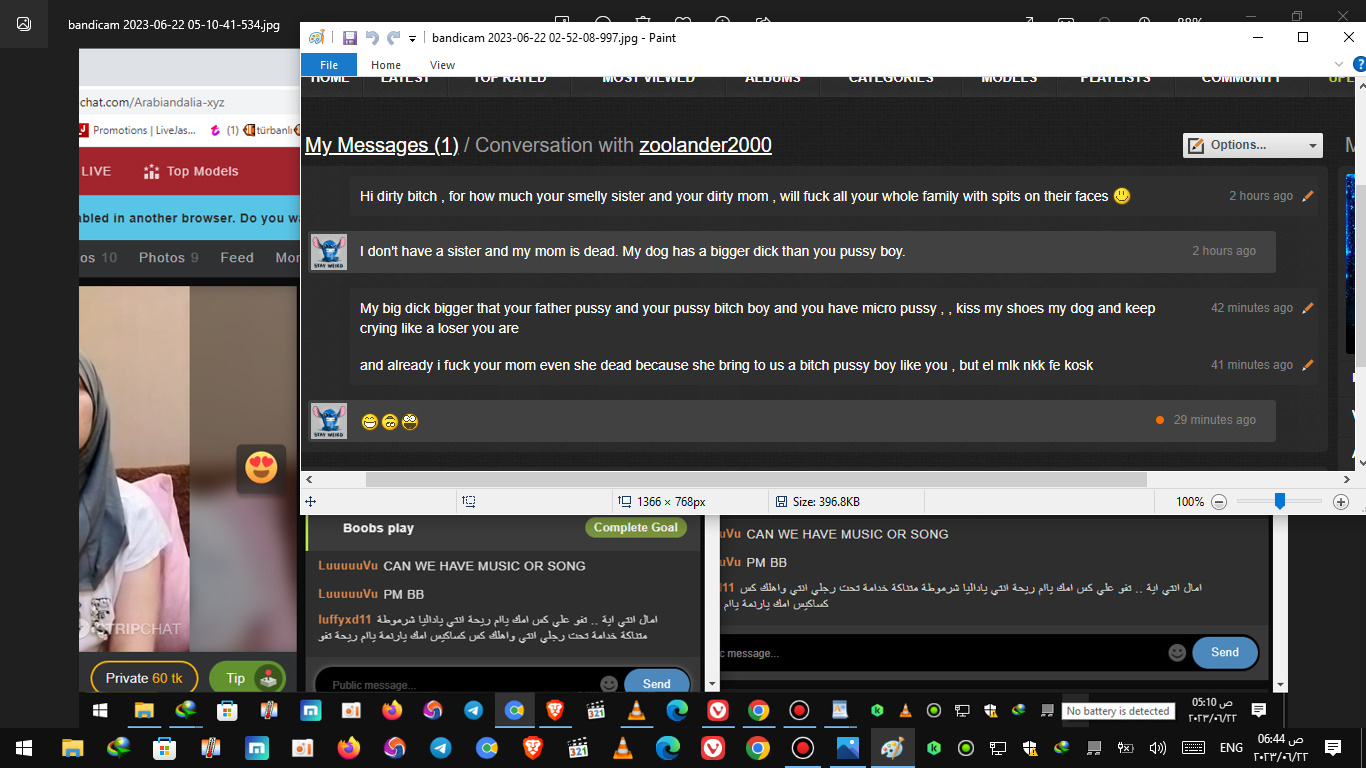Undo the last action in Paint
Viewport: 1366px width, 768px height.
[372, 38]
